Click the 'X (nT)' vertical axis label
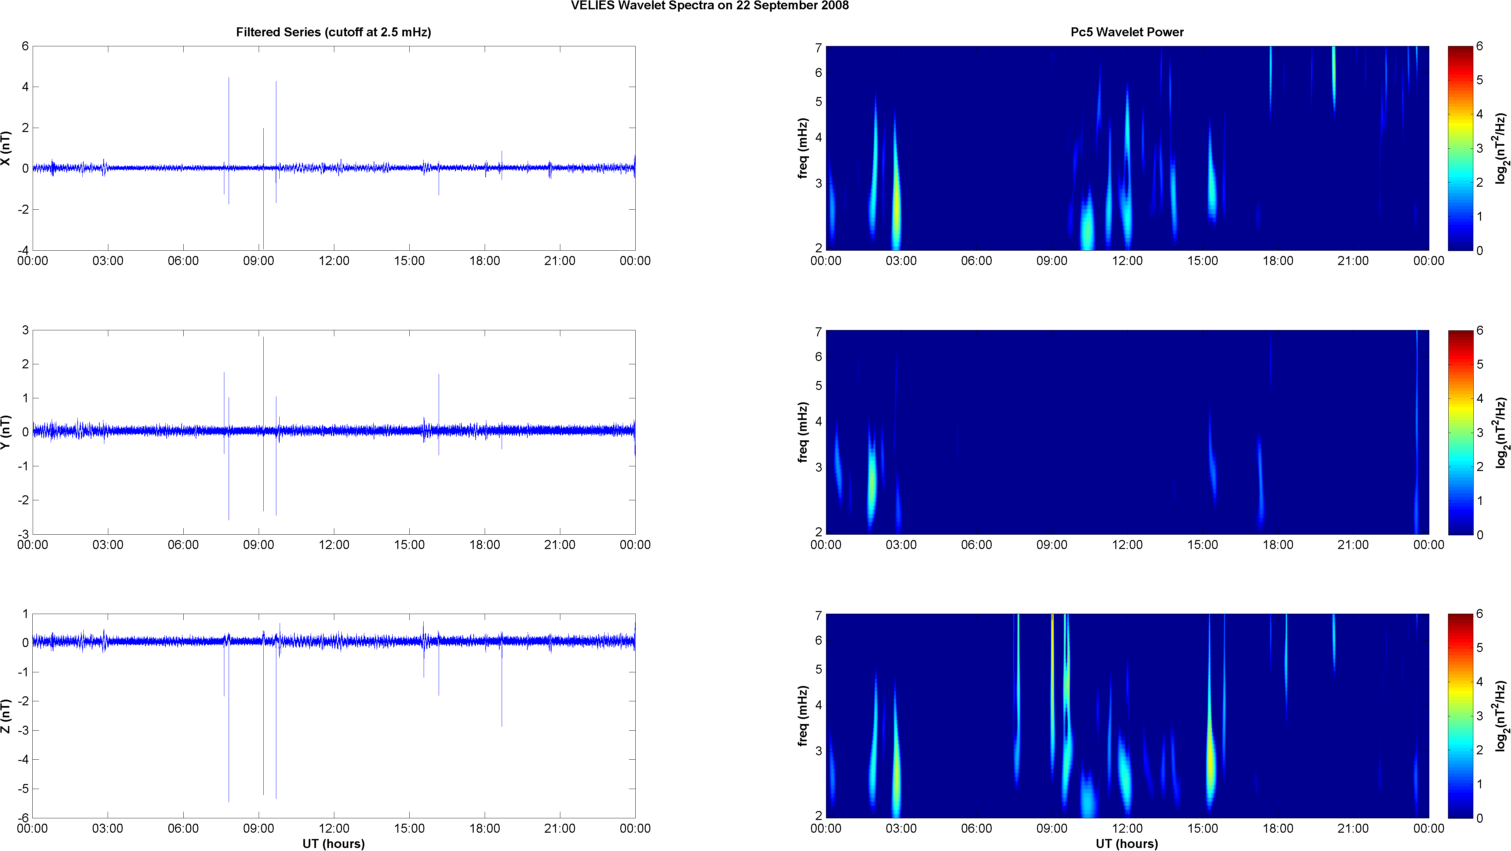 point(7,148)
